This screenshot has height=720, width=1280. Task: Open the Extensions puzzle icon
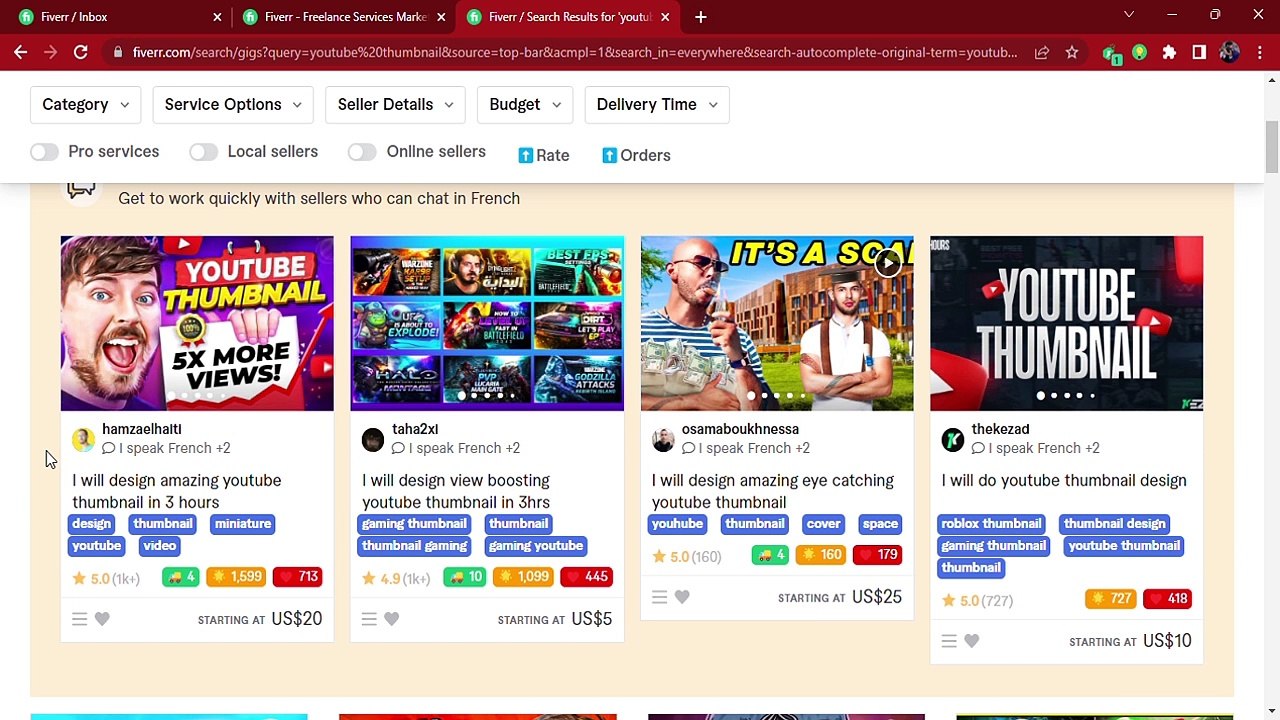point(1169,52)
